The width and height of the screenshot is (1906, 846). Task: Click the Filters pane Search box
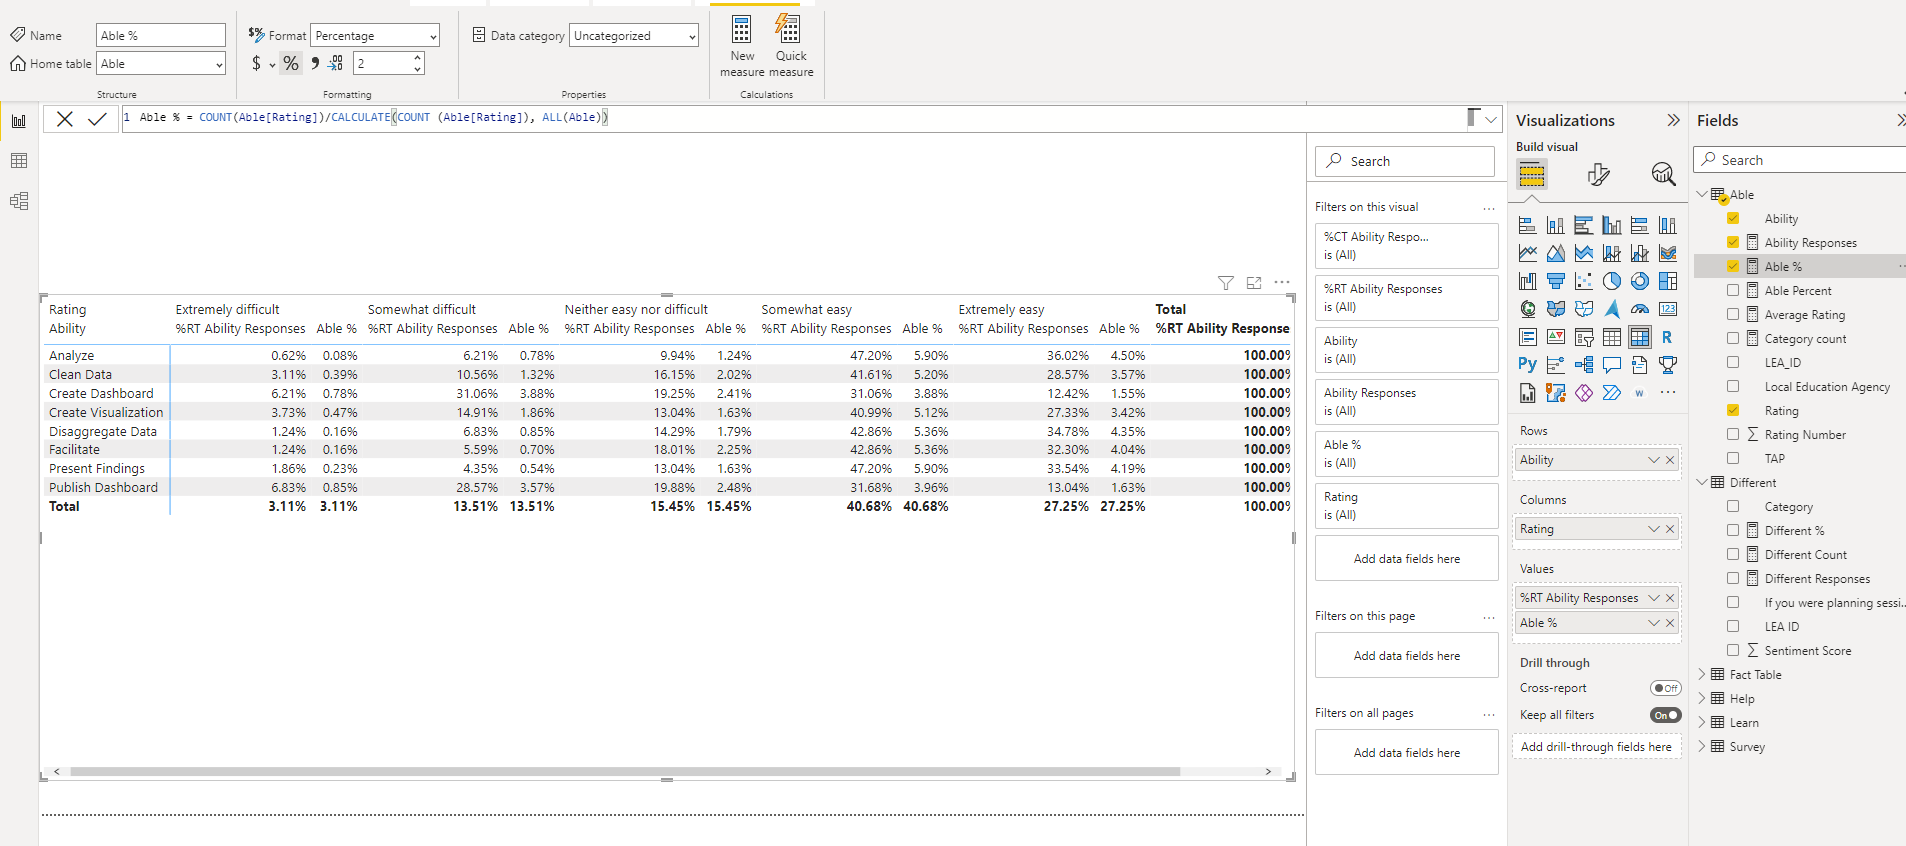pos(1405,161)
